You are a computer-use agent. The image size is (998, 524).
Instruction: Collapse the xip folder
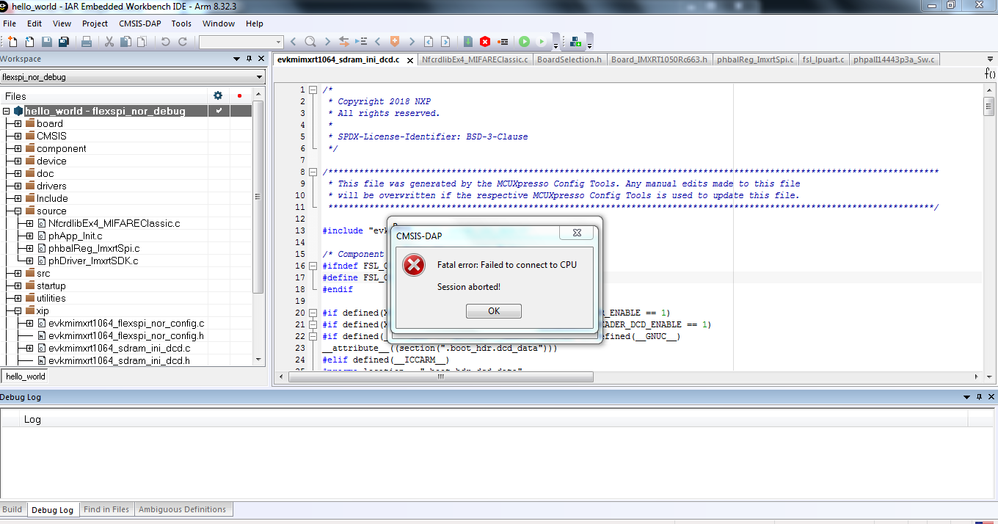pyautogui.click(x=18, y=311)
